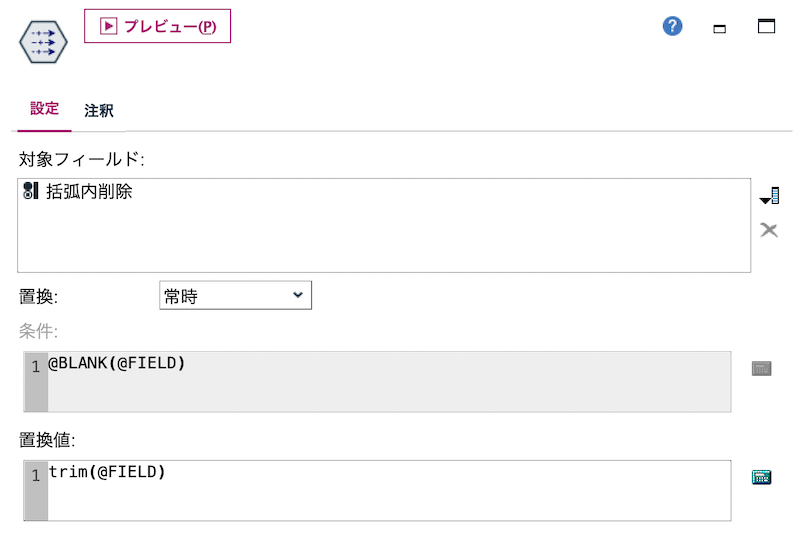Open help via the blue question mark

[672, 26]
